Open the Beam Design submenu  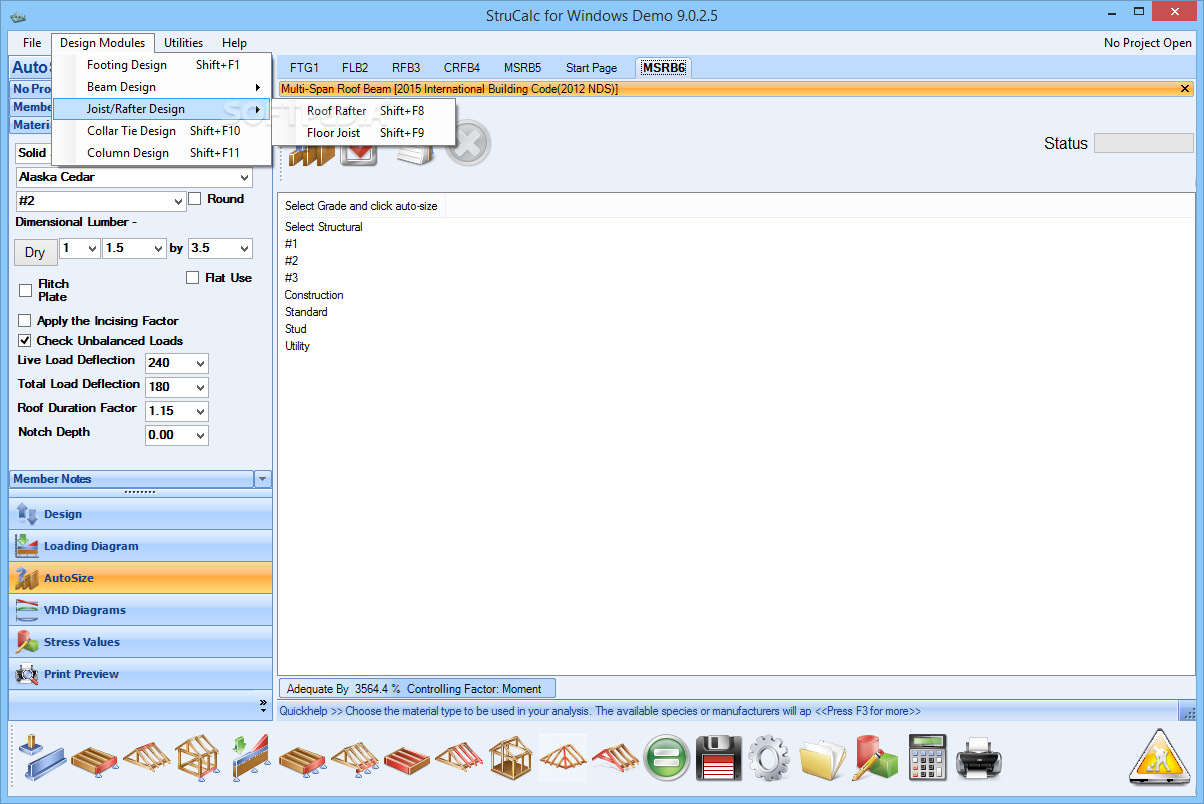(x=162, y=87)
